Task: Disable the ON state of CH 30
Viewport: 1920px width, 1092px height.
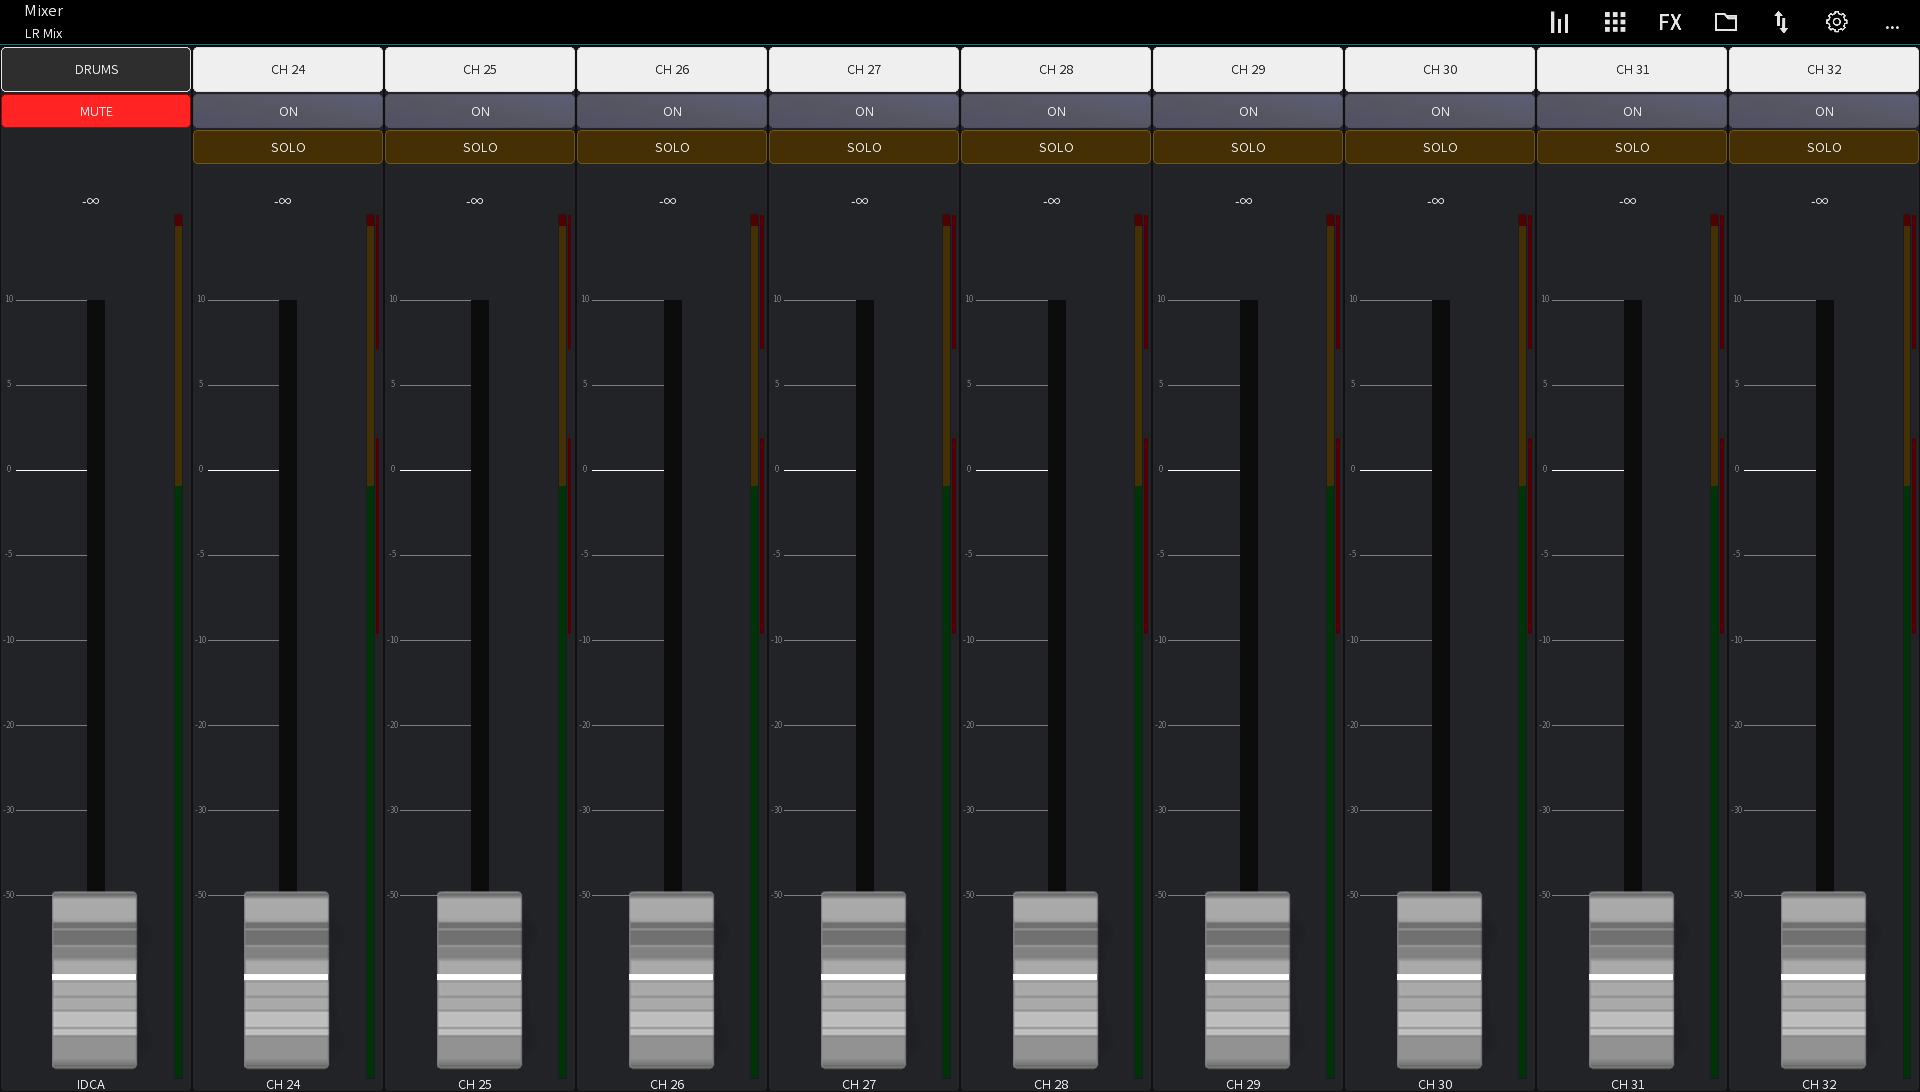Action: point(1439,111)
